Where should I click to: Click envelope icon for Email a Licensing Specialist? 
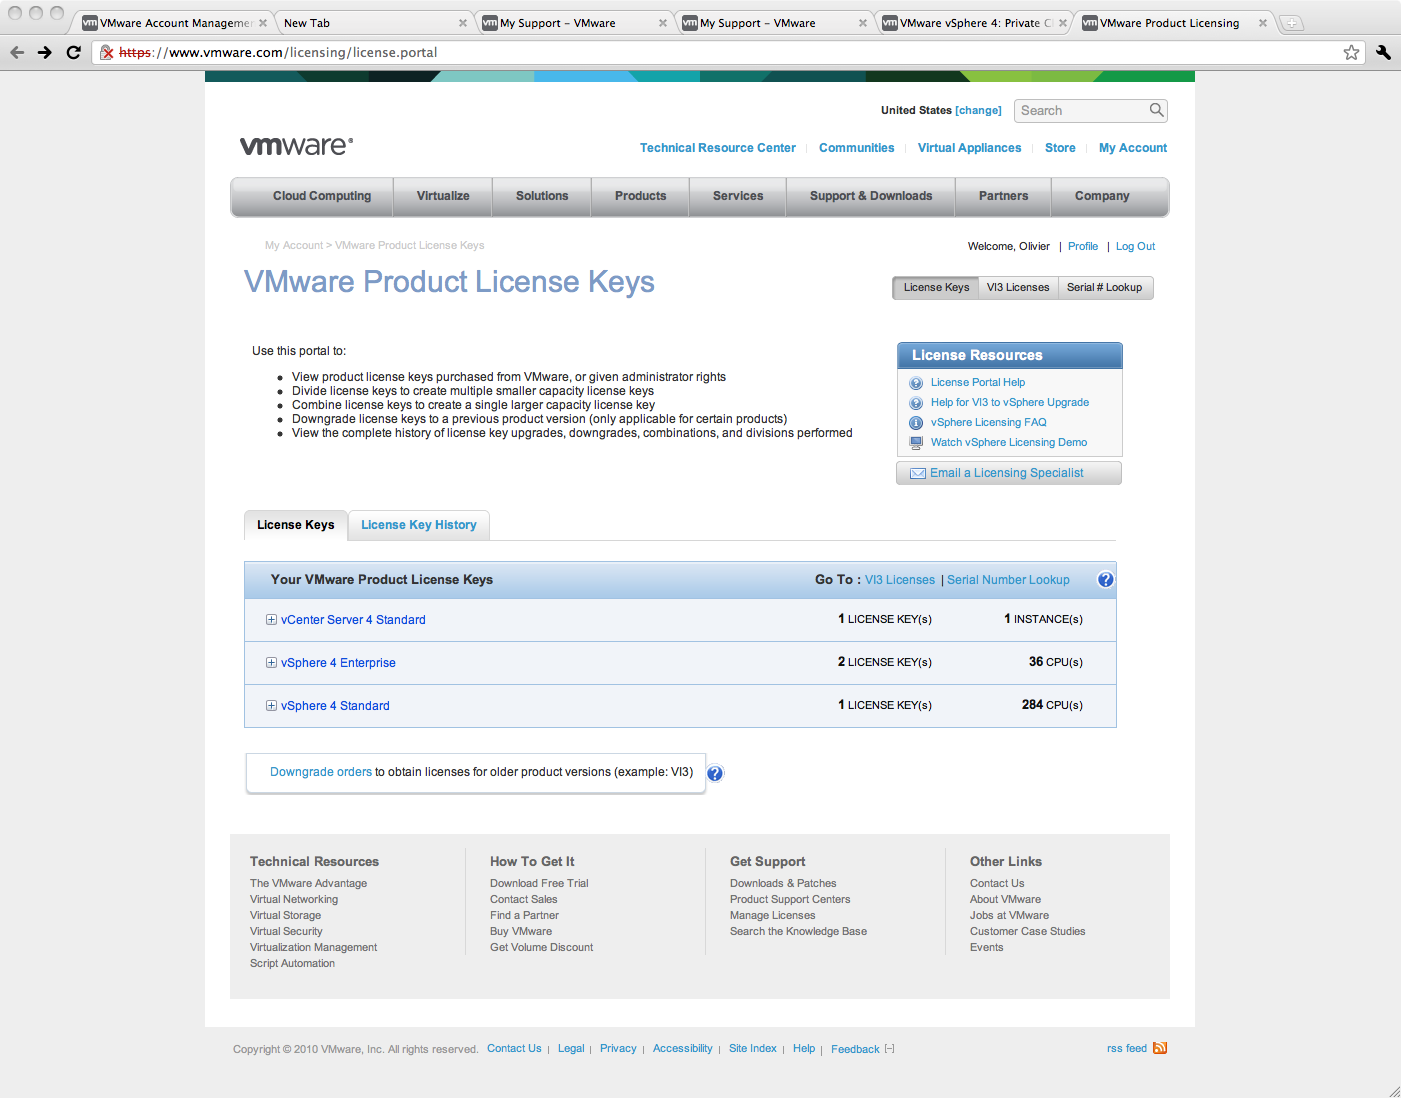917,473
